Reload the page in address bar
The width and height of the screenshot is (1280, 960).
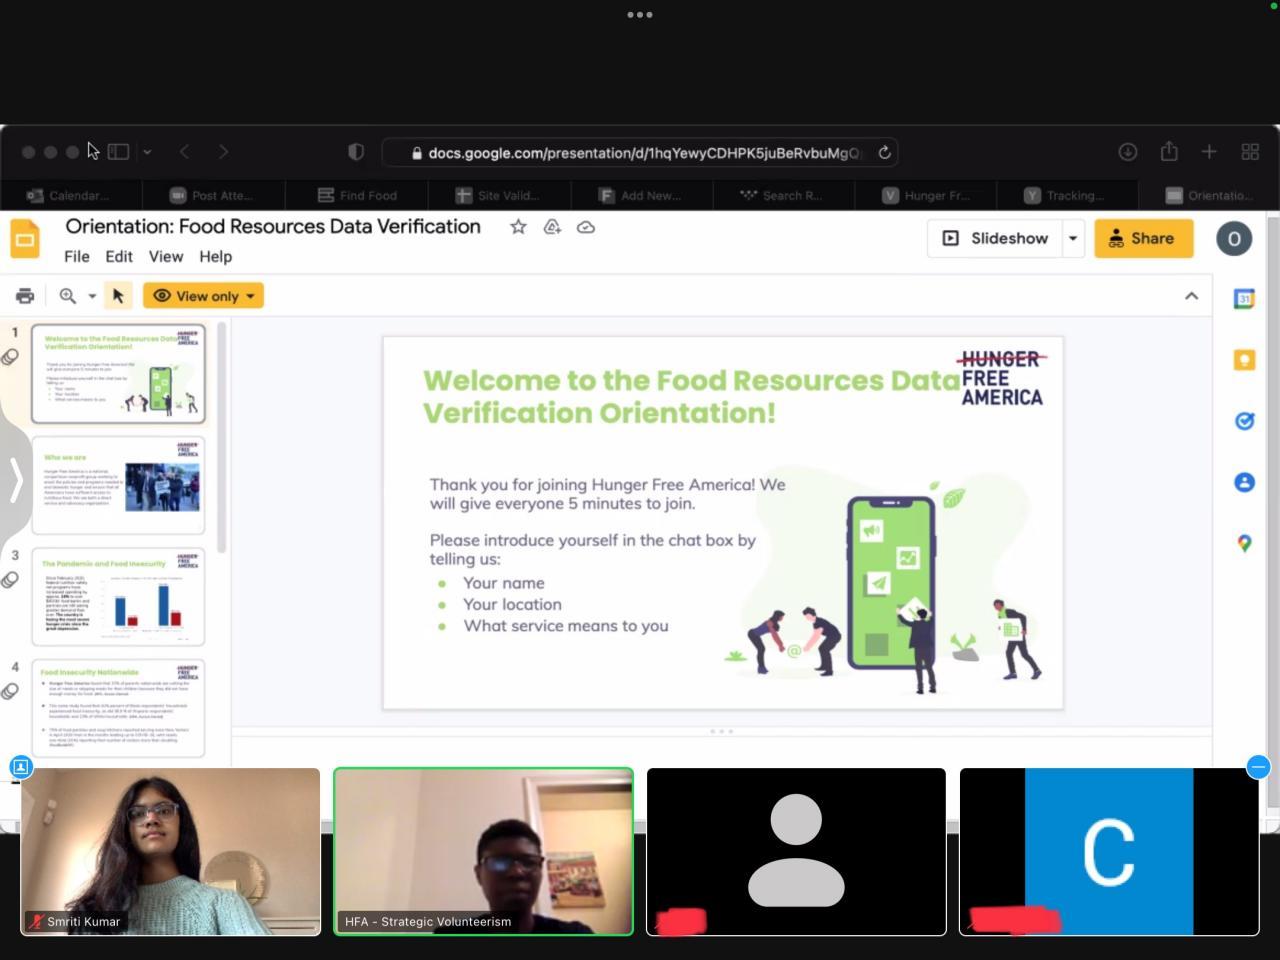(884, 153)
